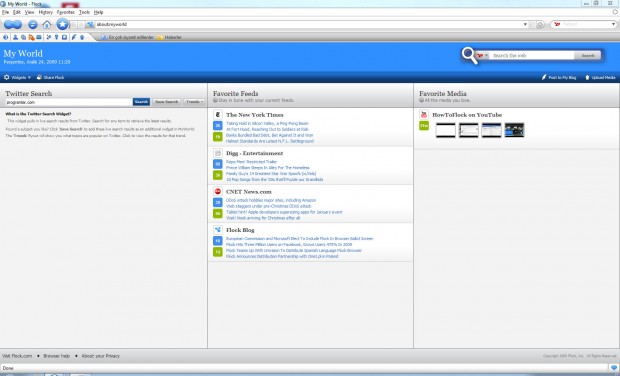620x376 pixels.
Task: Open the History menu
Action: 45,12
